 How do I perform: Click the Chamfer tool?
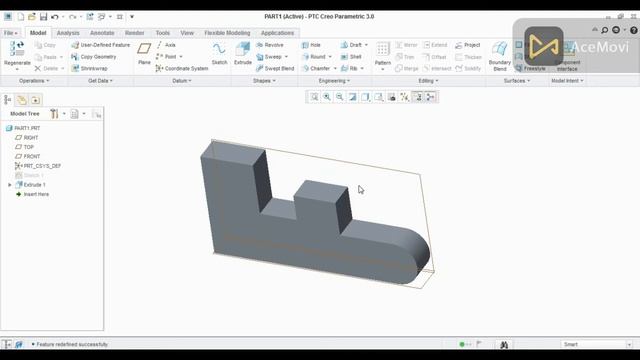point(316,69)
